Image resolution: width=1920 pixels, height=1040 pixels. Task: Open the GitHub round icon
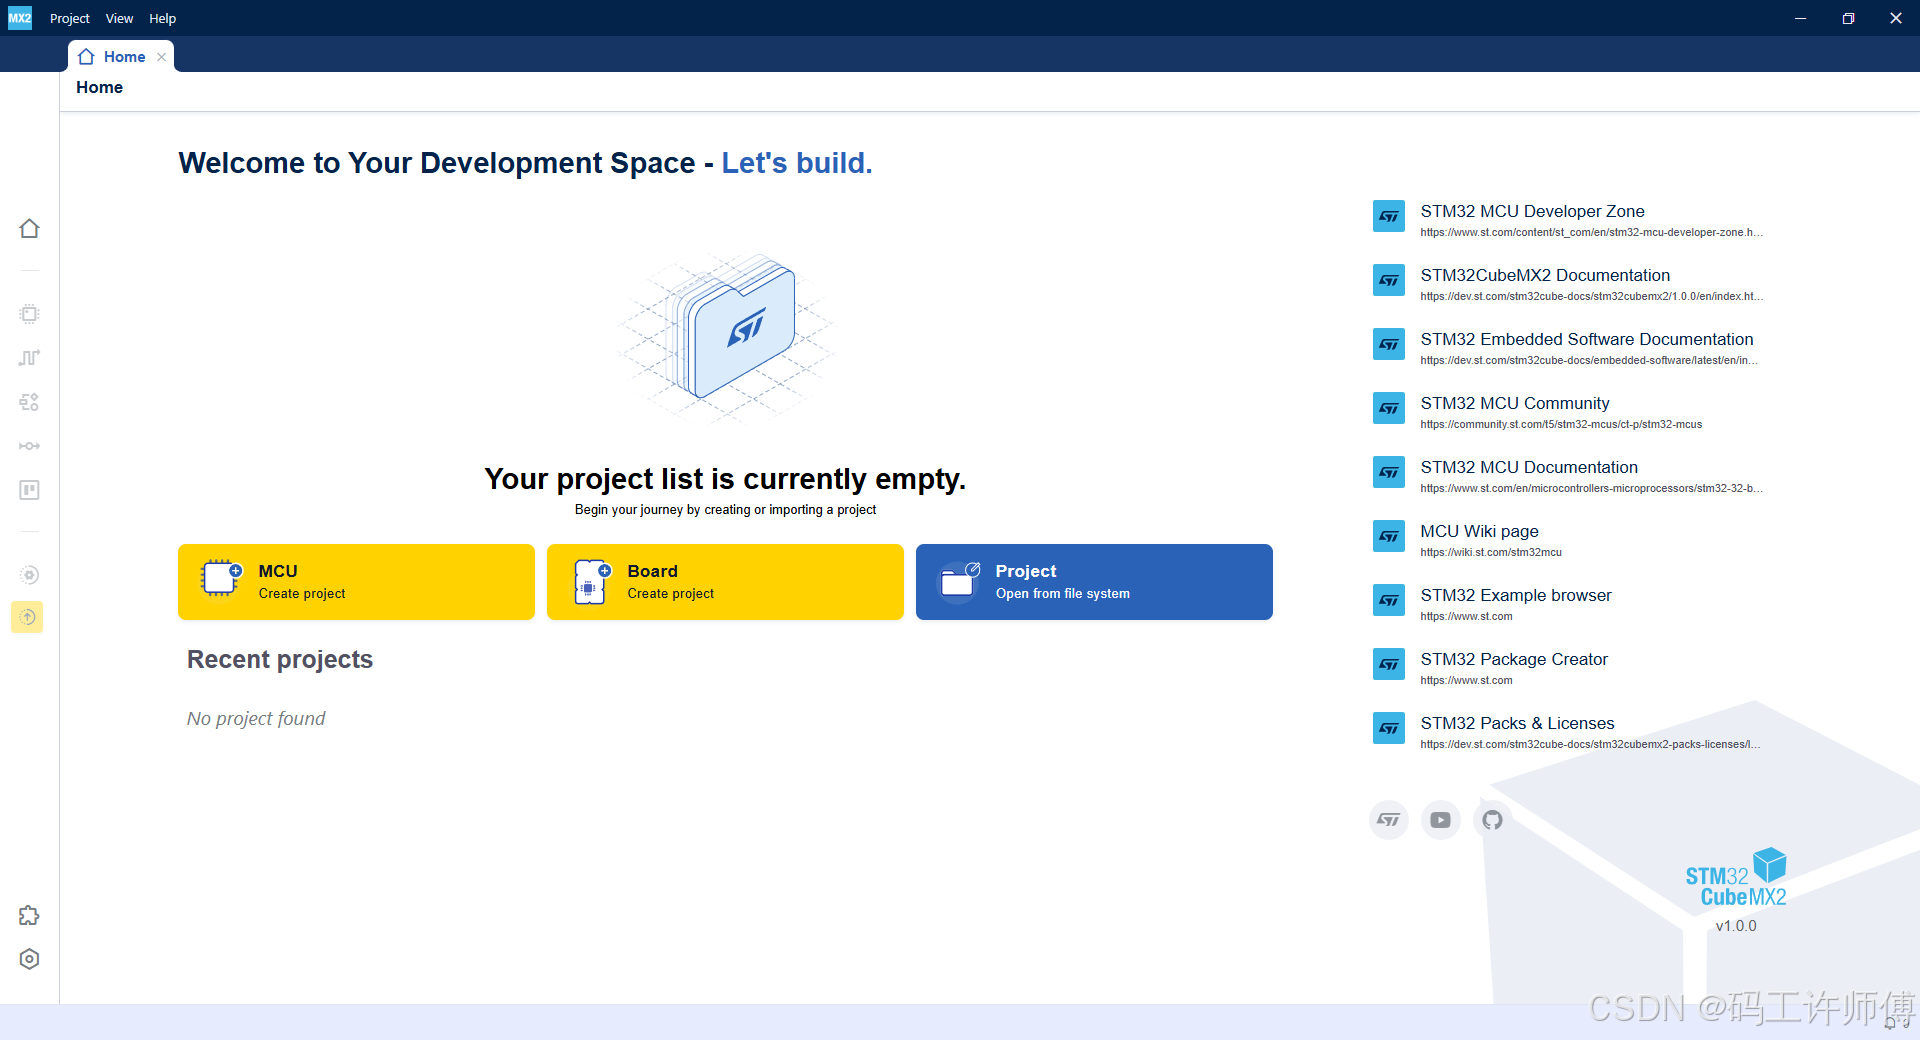pyautogui.click(x=1493, y=820)
